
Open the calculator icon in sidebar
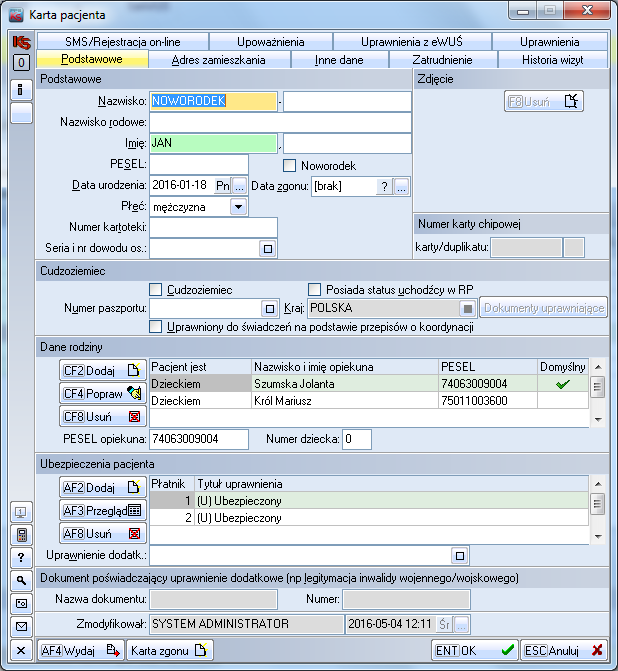coord(21,534)
